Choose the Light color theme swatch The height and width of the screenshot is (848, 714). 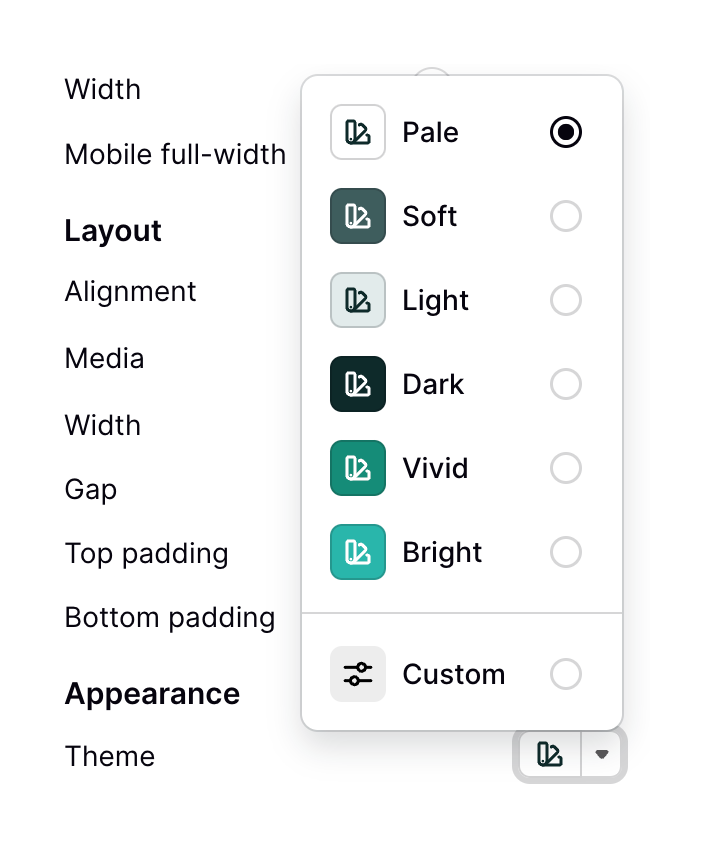(x=357, y=300)
